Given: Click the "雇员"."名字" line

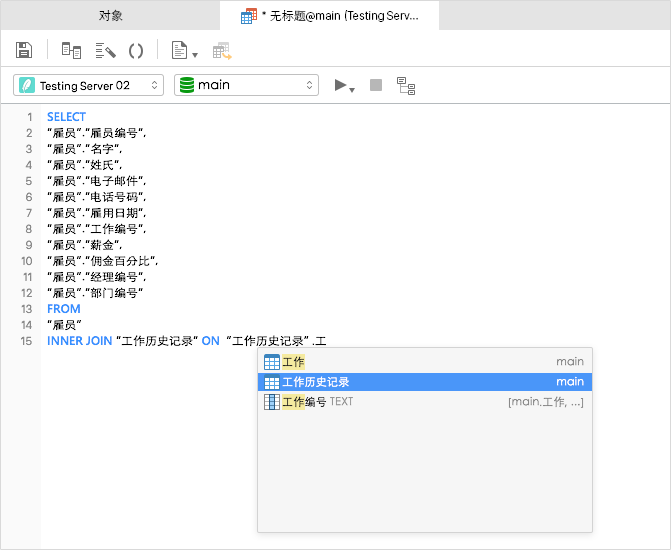Looking at the screenshot, I should coord(85,149).
